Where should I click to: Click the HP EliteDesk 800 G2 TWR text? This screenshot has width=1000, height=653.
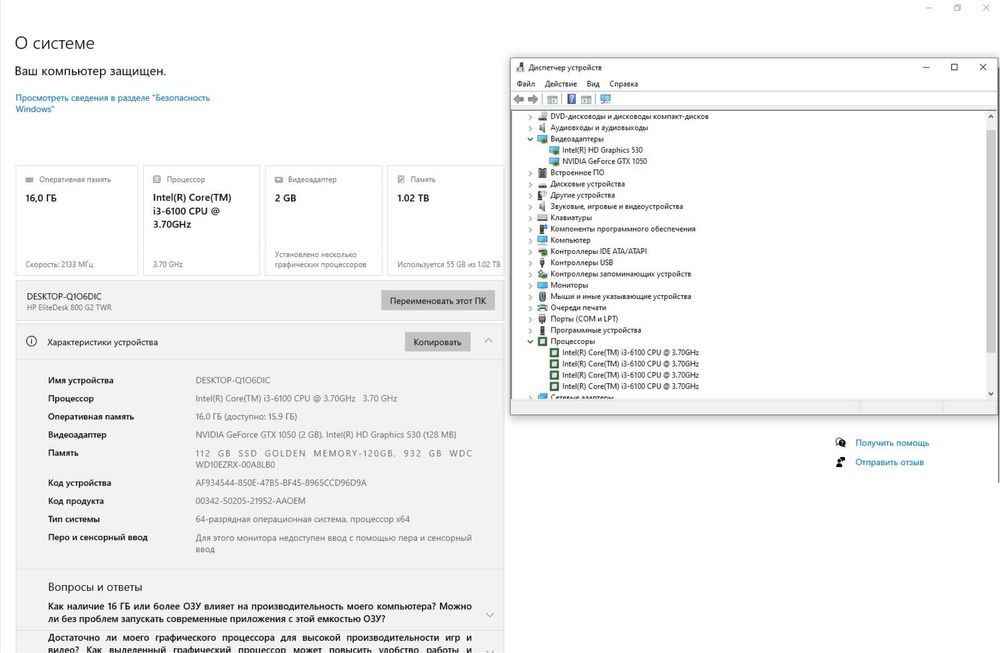coord(69,307)
